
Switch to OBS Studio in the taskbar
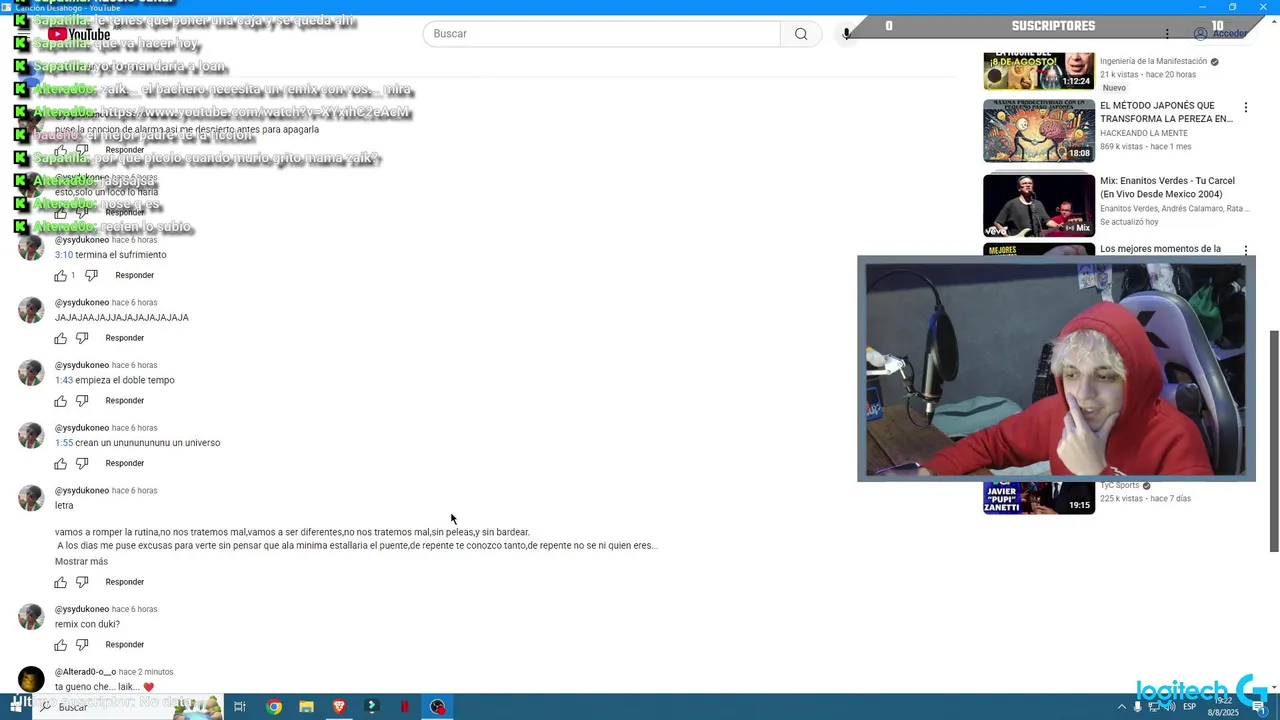point(437,707)
